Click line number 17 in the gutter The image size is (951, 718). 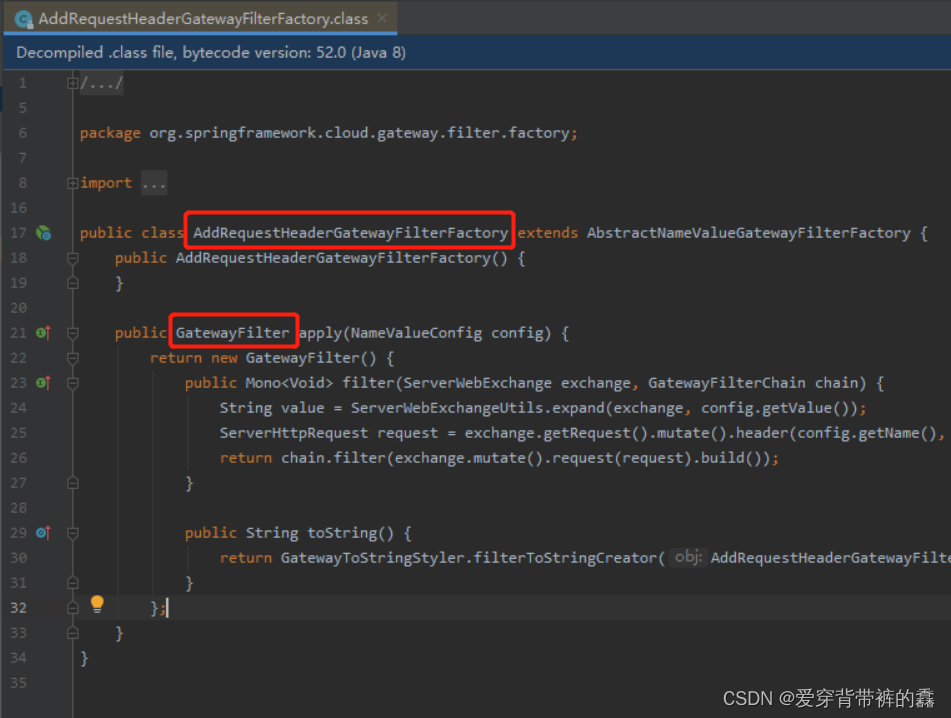click(x=18, y=233)
